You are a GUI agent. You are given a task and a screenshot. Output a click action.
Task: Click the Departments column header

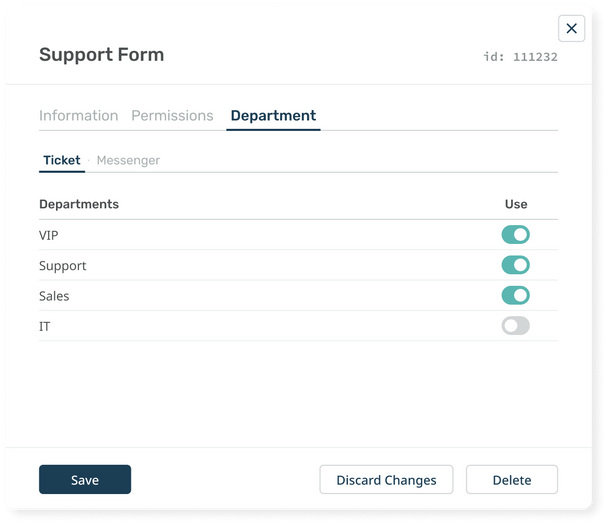79,204
